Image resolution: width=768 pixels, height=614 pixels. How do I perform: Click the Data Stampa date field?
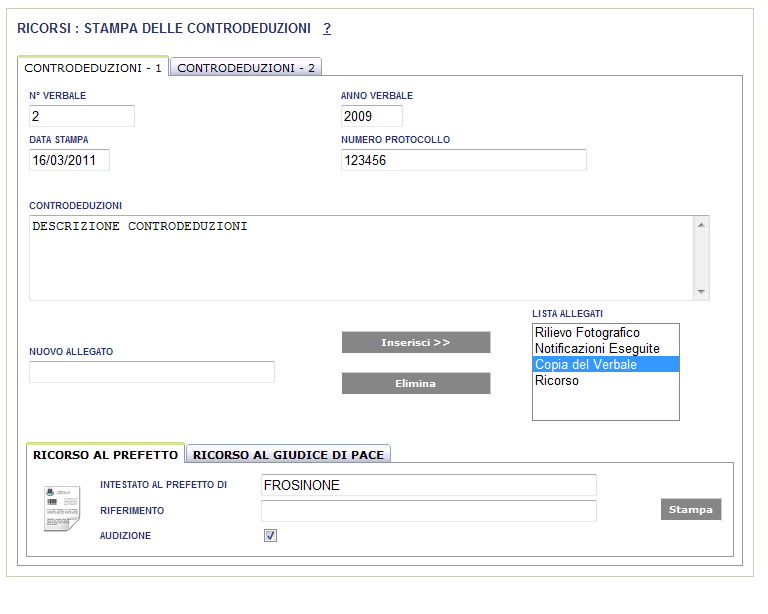[69, 160]
